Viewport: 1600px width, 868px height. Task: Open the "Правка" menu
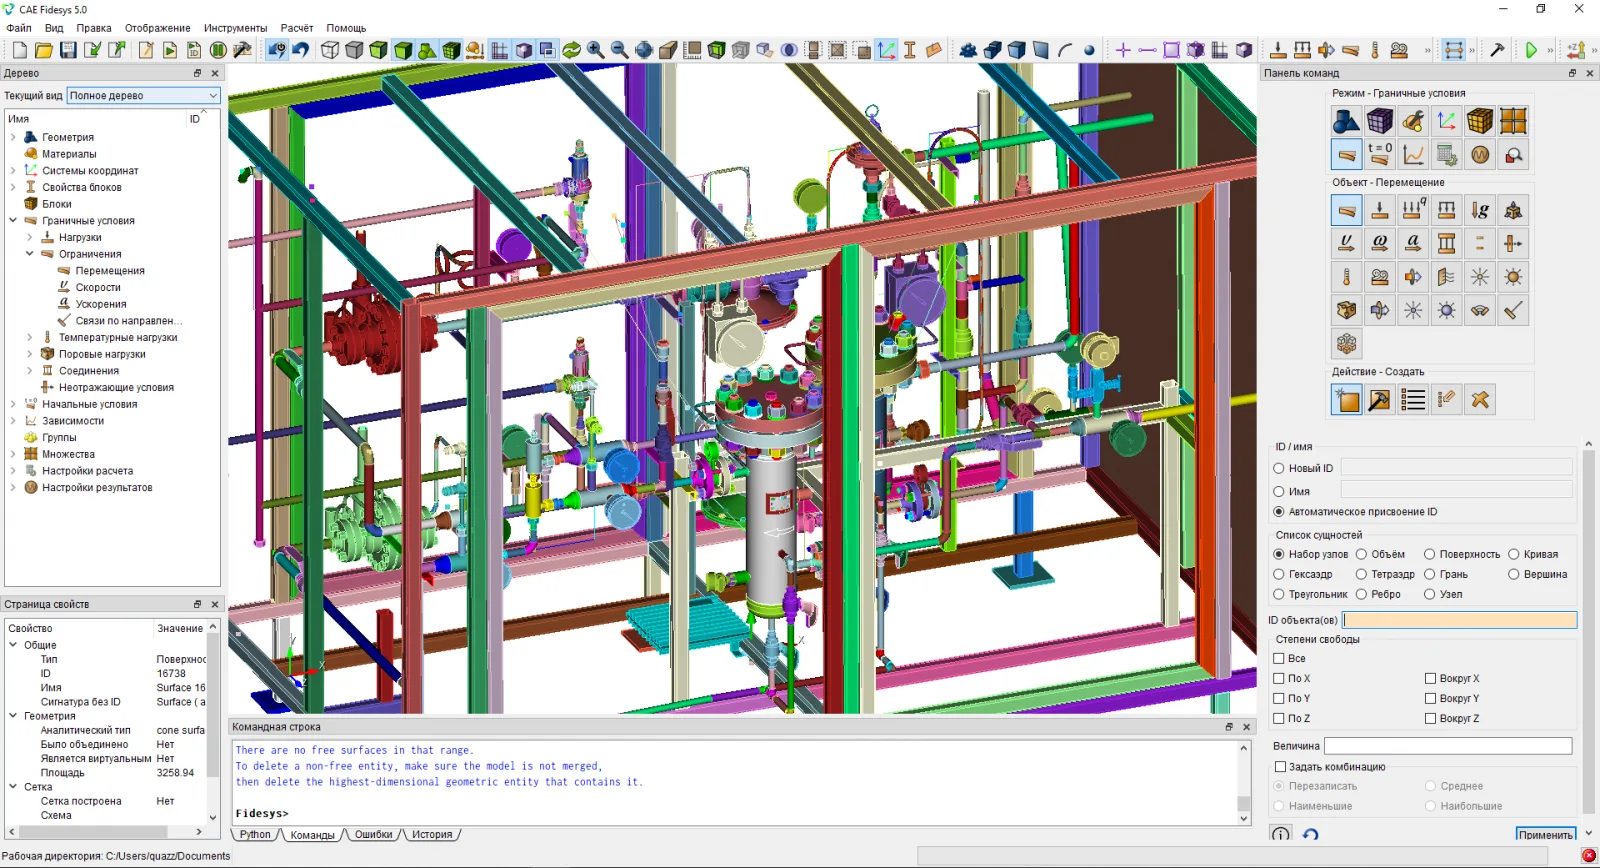pos(94,28)
